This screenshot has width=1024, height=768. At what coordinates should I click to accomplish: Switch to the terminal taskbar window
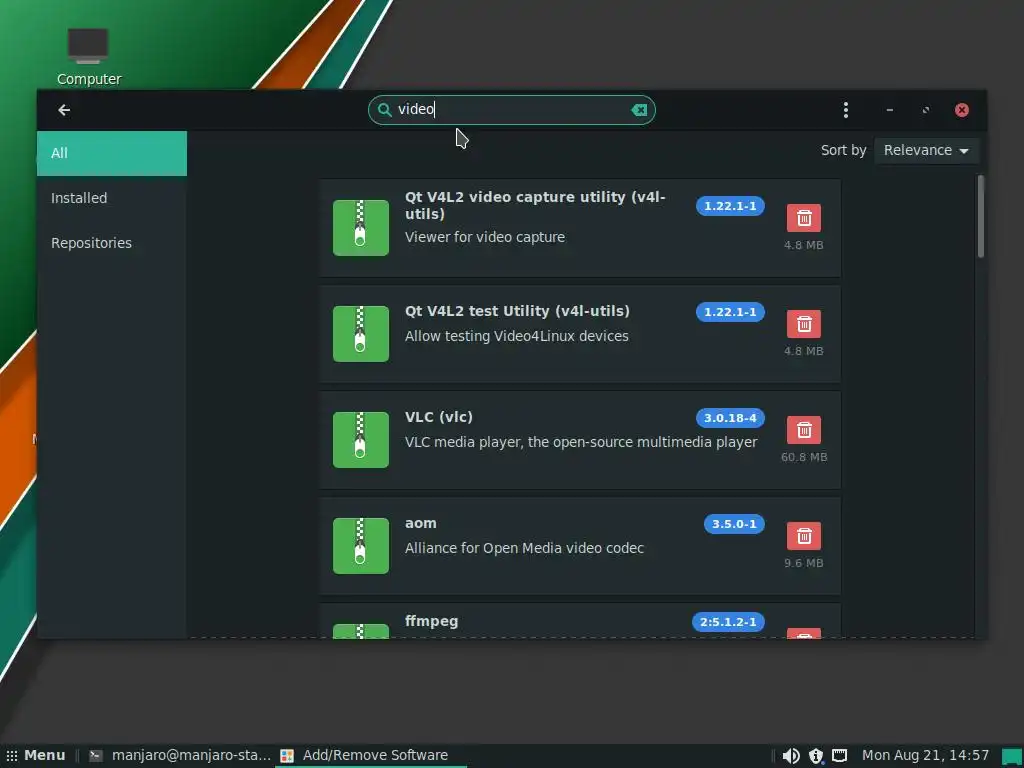click(180, 756)
